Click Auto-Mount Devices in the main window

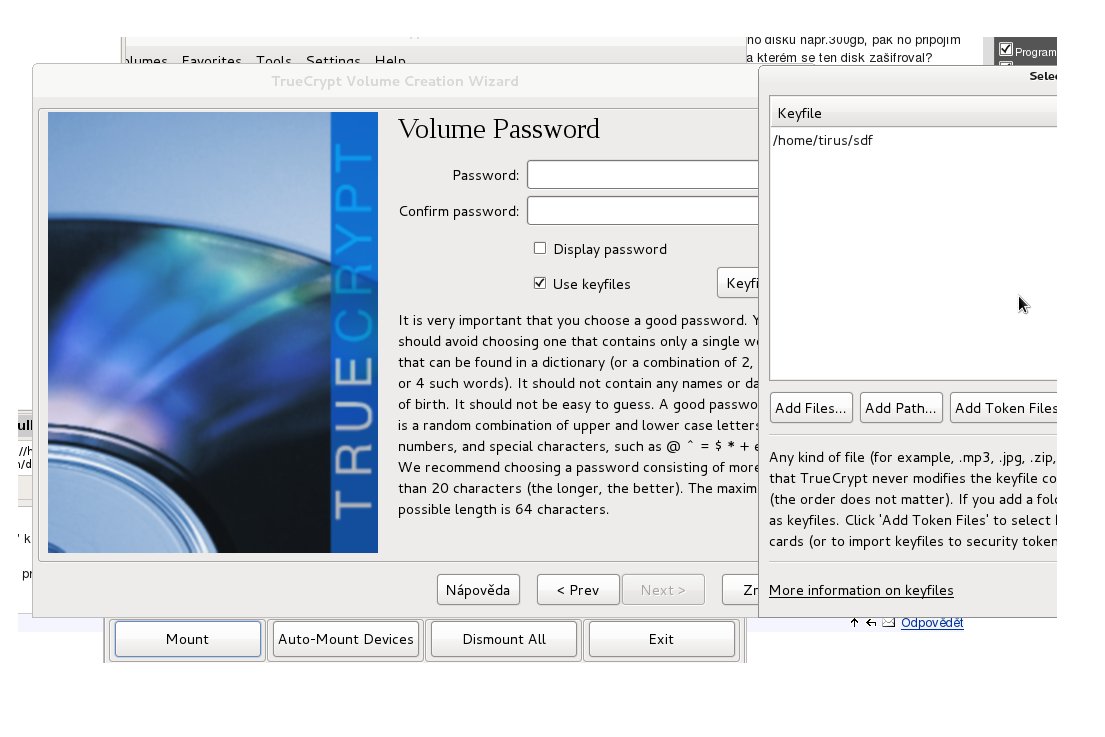tap(345, 639)
